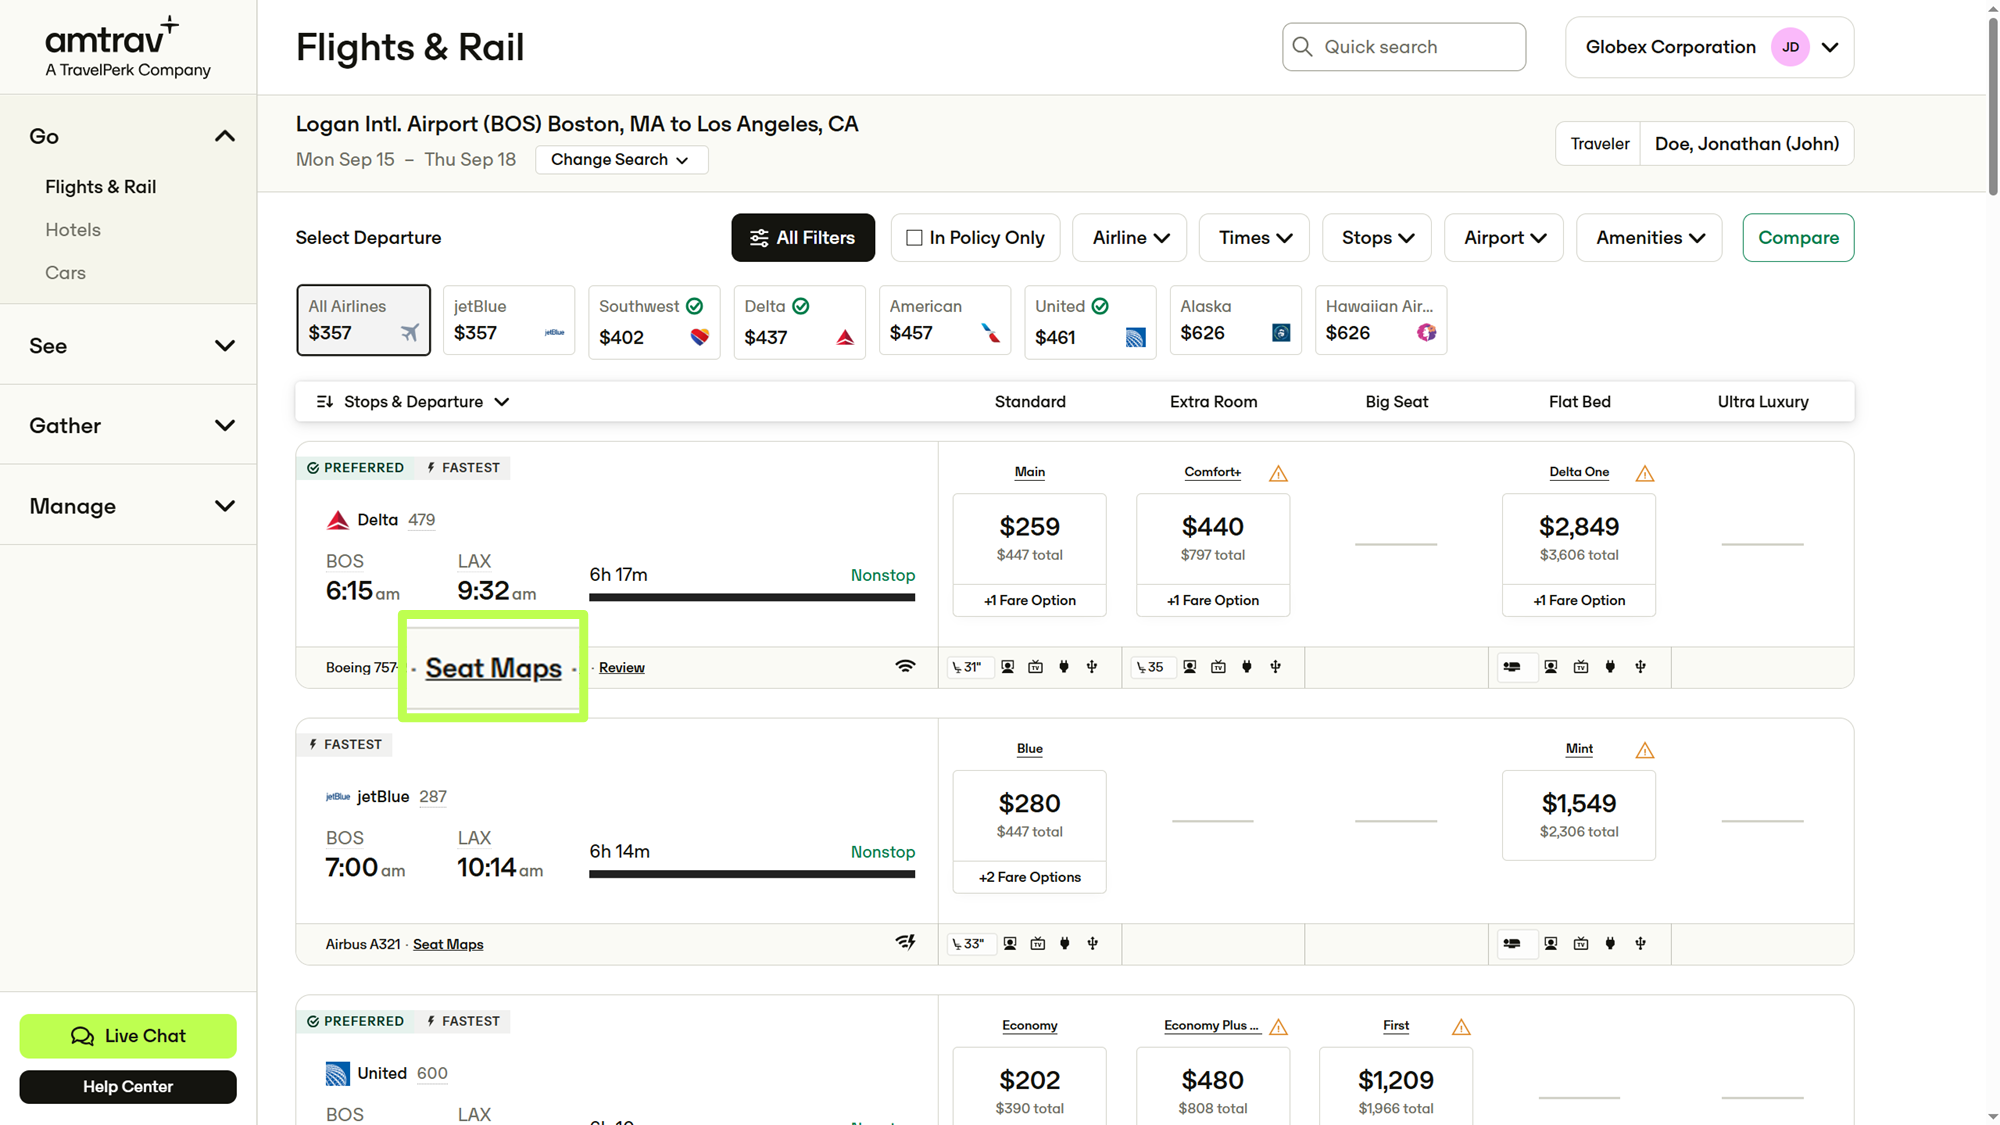This screenshot has width=2000, height=1125.
Task: Open the Airline filter dropdown
Action: point(1129,238)
